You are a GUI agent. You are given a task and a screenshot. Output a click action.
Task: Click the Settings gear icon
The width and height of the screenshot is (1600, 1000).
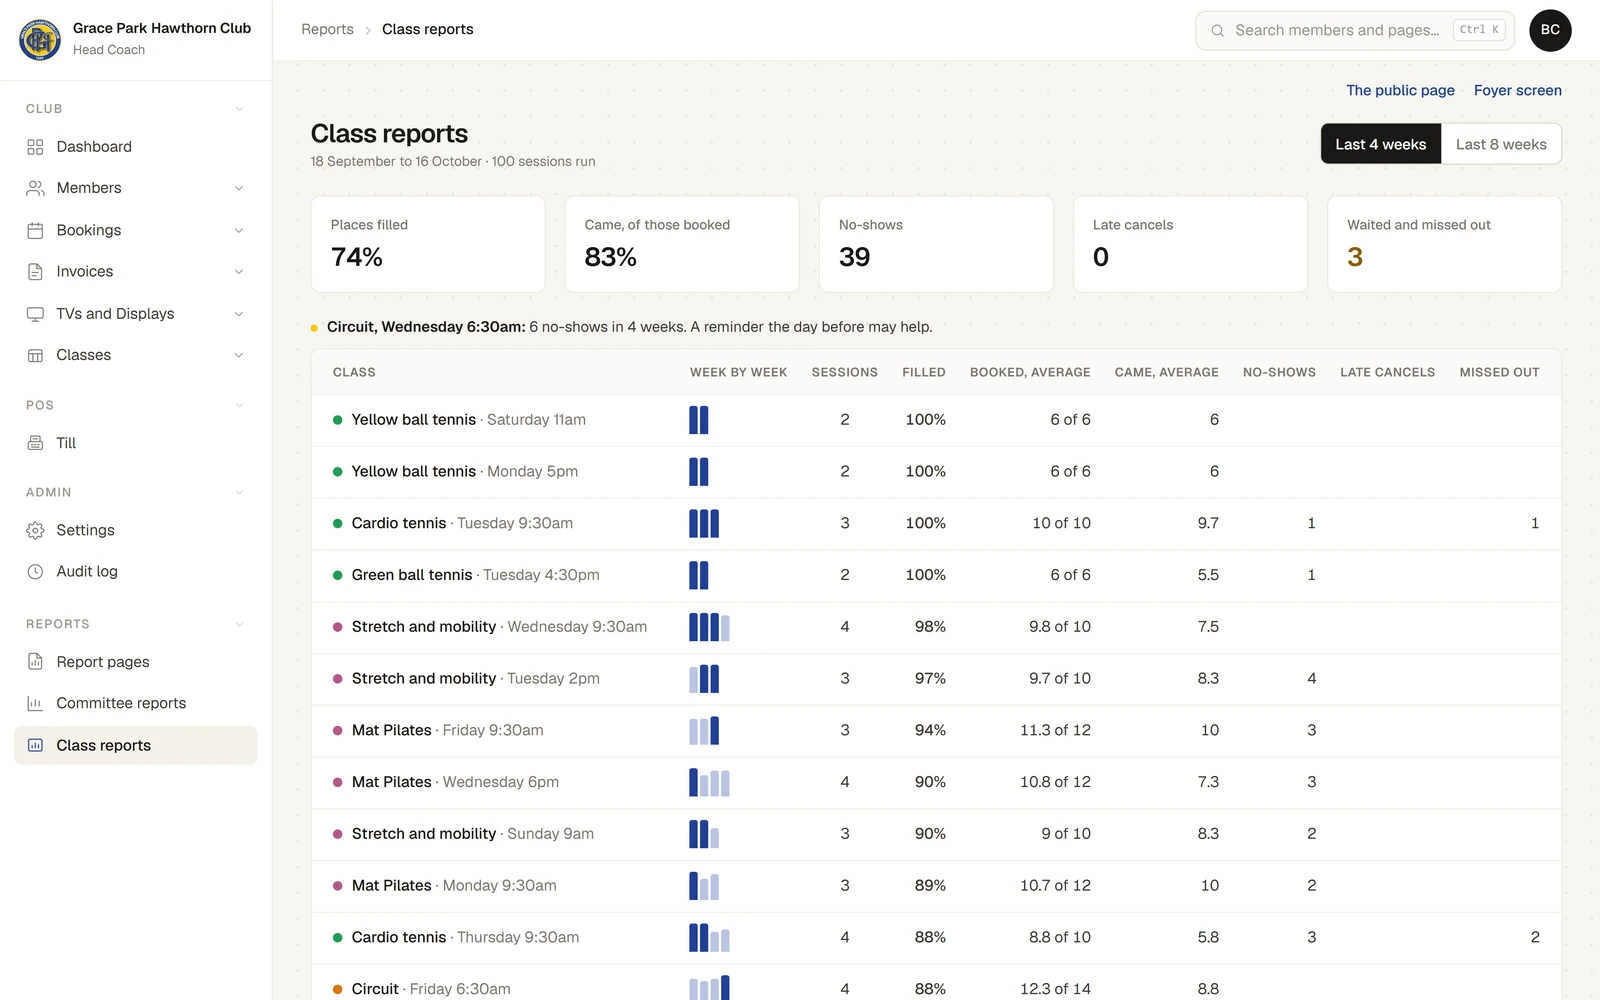(x=35, y=530)
